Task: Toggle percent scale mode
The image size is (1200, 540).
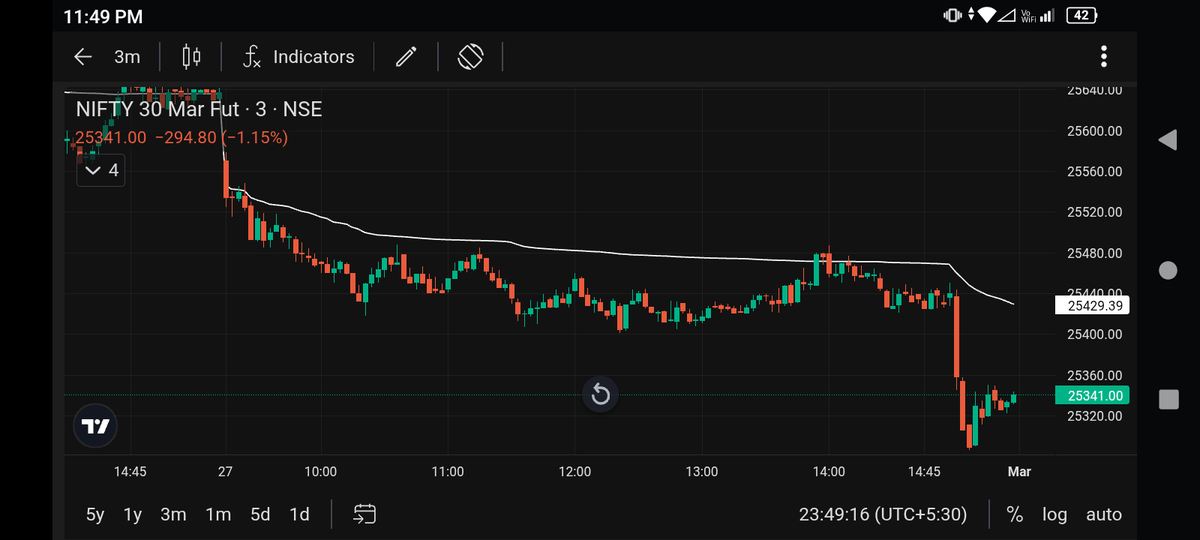Action: (x=1015, y=515)
